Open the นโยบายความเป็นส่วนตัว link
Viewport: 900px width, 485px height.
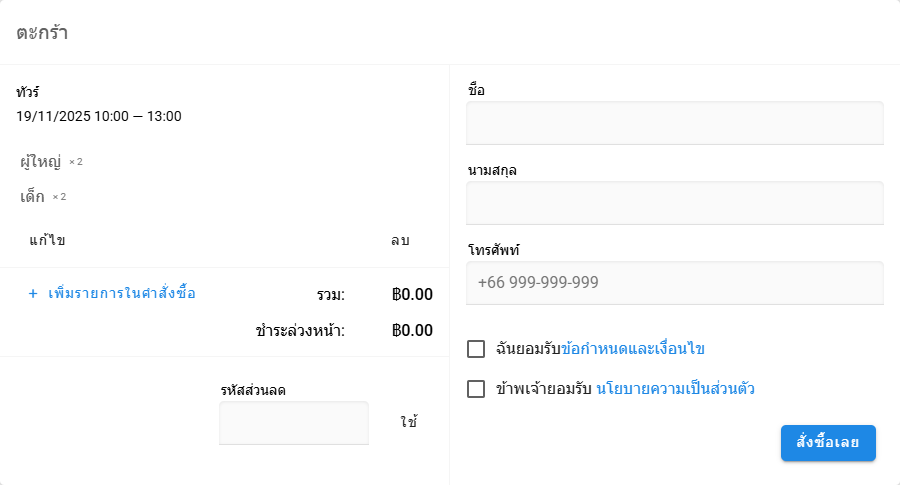pos(675,389)
